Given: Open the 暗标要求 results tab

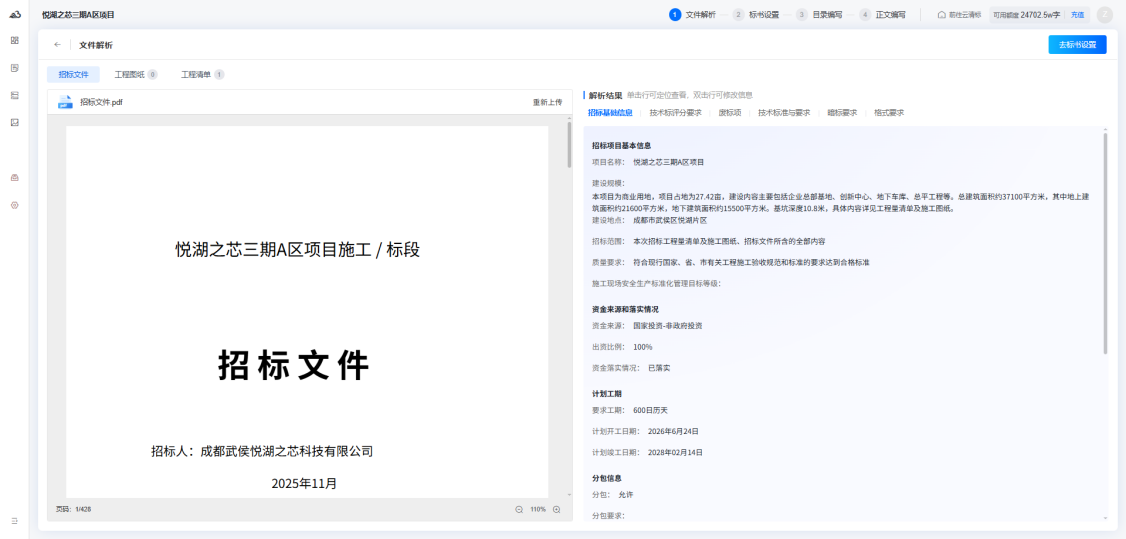Looking at the screenshot, I should click(842, 113).
